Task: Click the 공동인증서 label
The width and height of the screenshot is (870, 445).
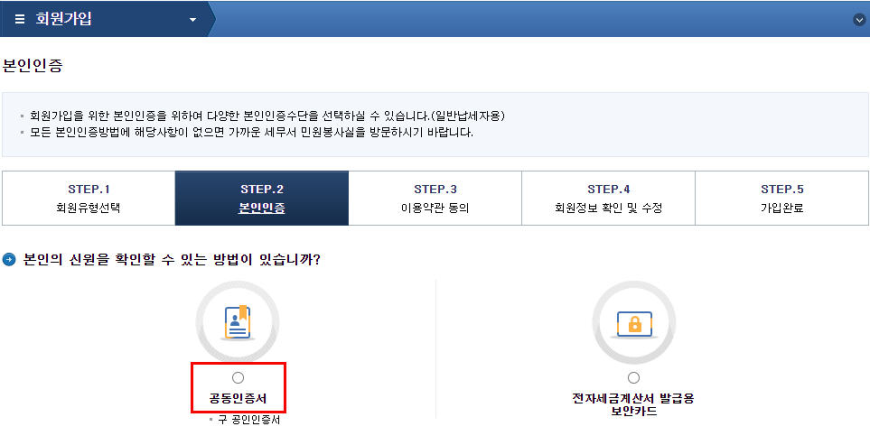Action: click(x=238, y=398)
